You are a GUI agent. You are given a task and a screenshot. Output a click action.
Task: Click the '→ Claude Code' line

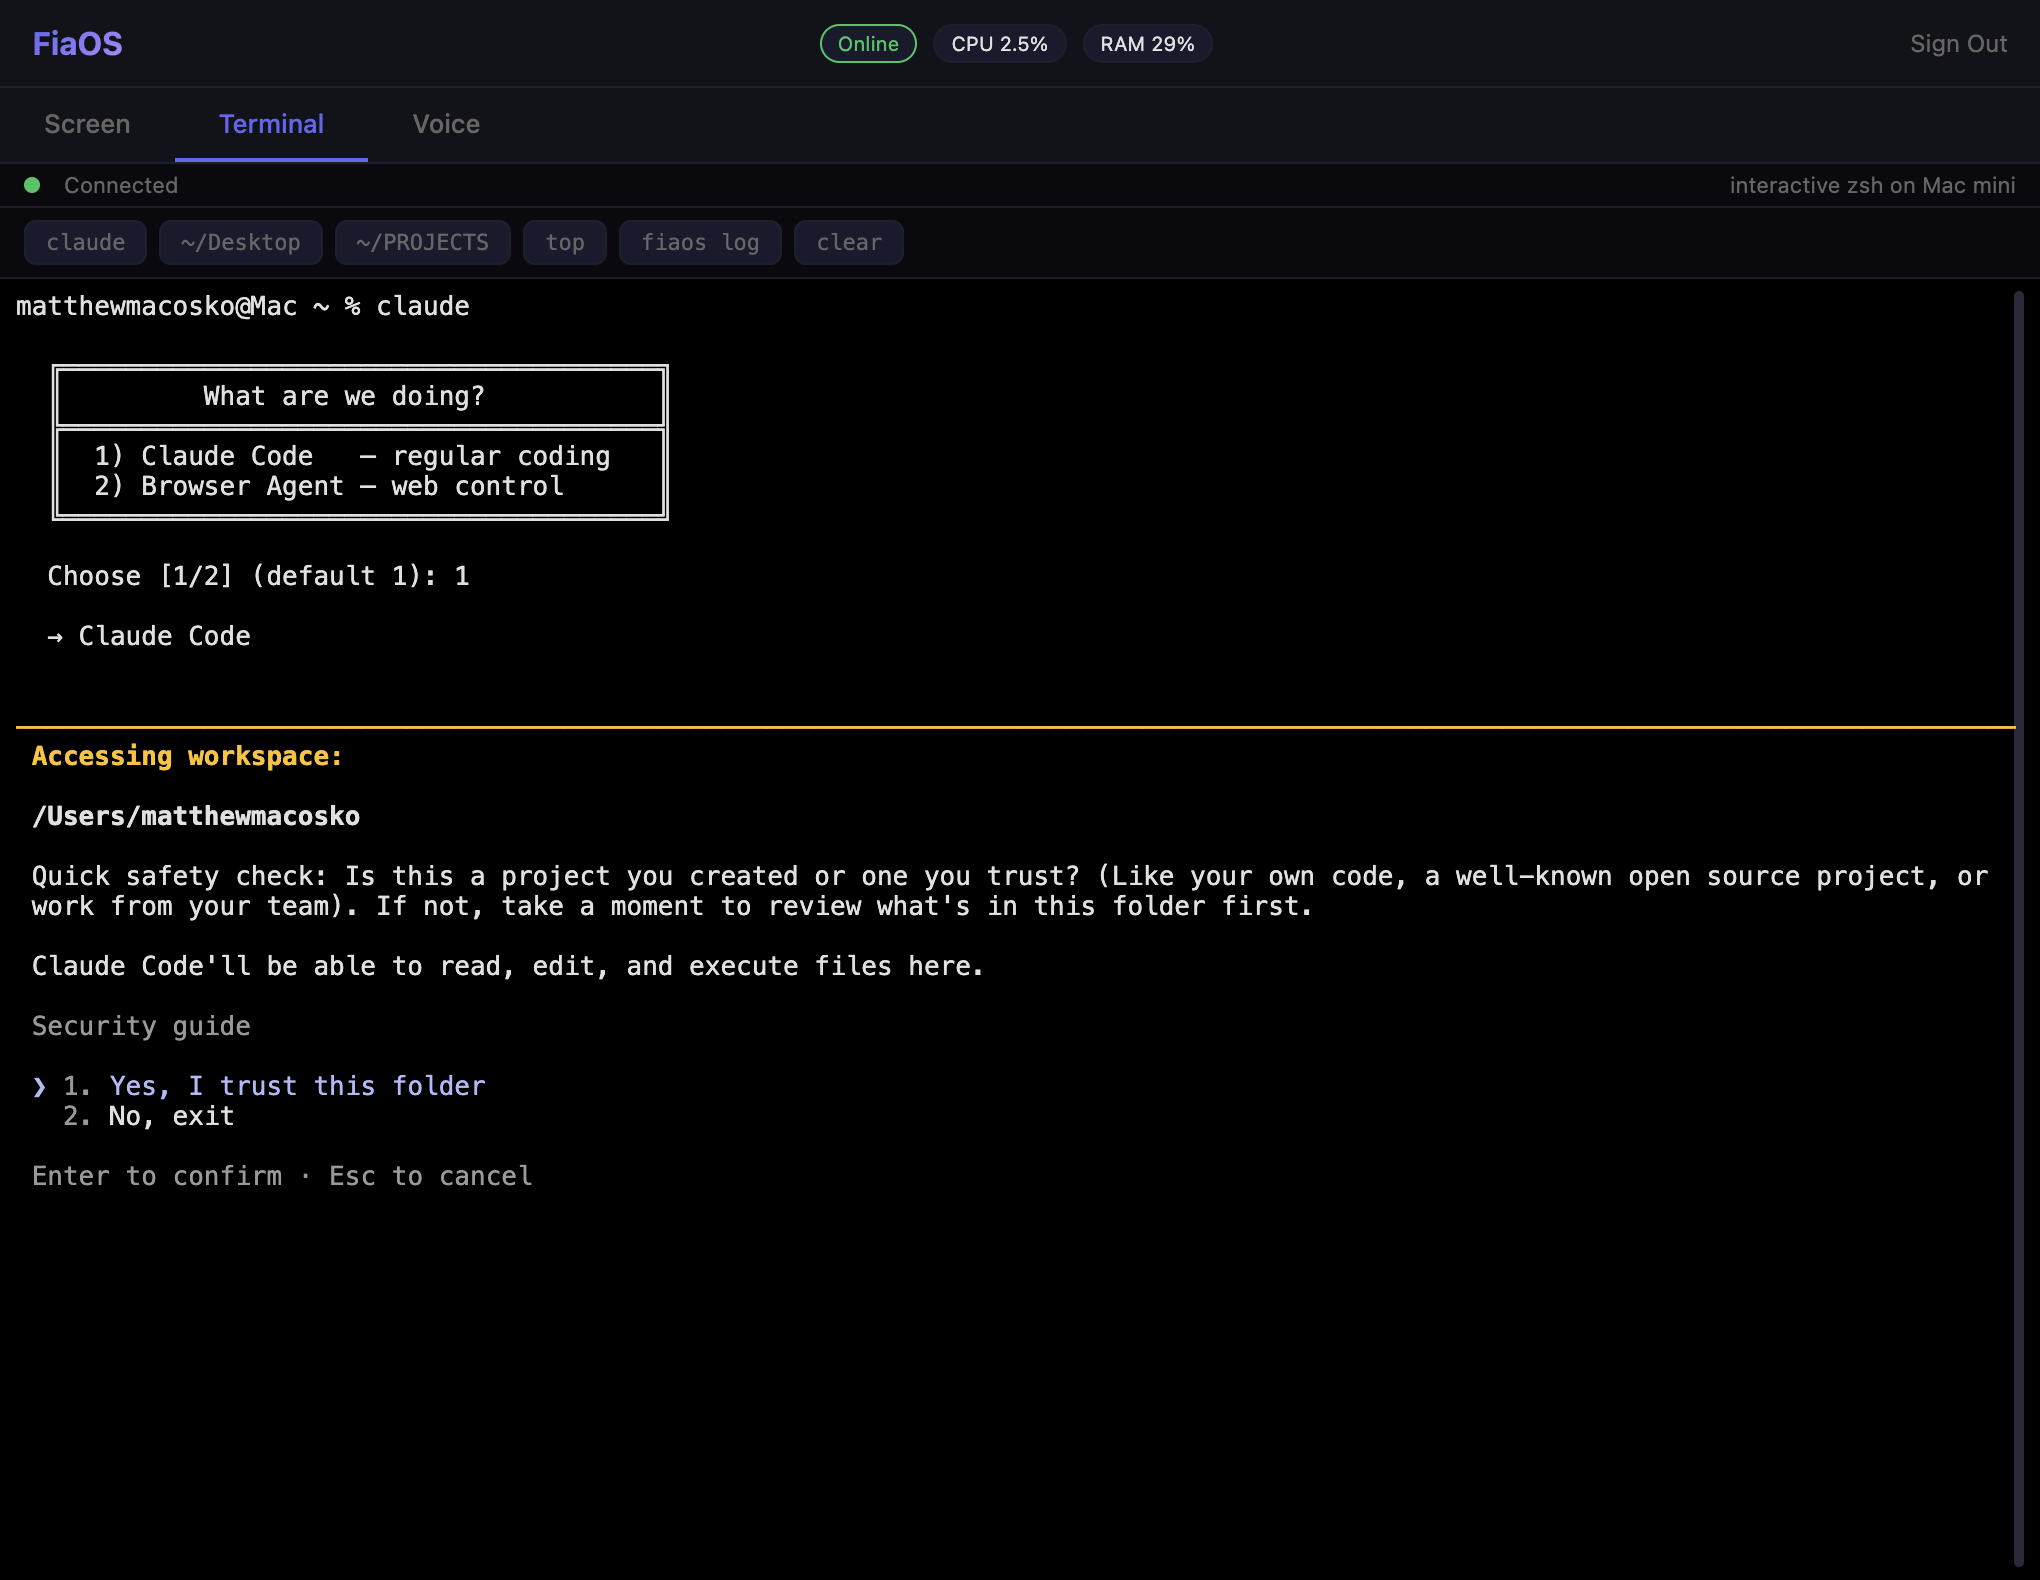[149, 636]
